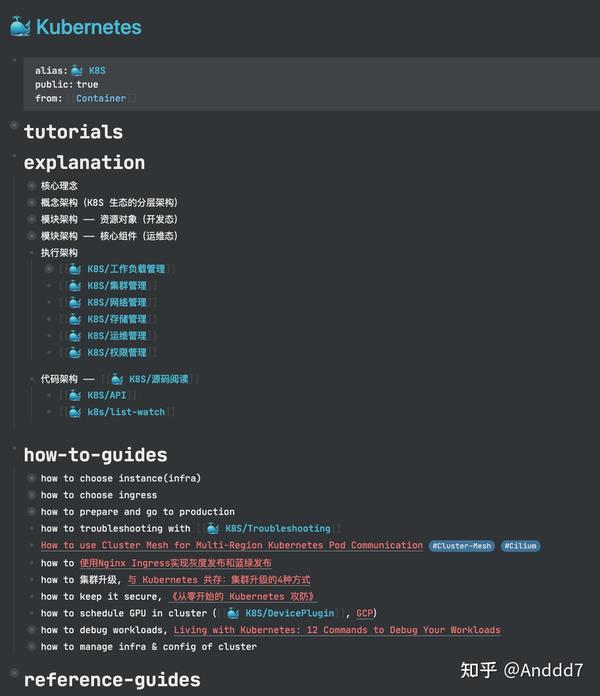600x696 pixels.
Task: Open the 12 Commands to Debug Workloads link
Action: 337,630
